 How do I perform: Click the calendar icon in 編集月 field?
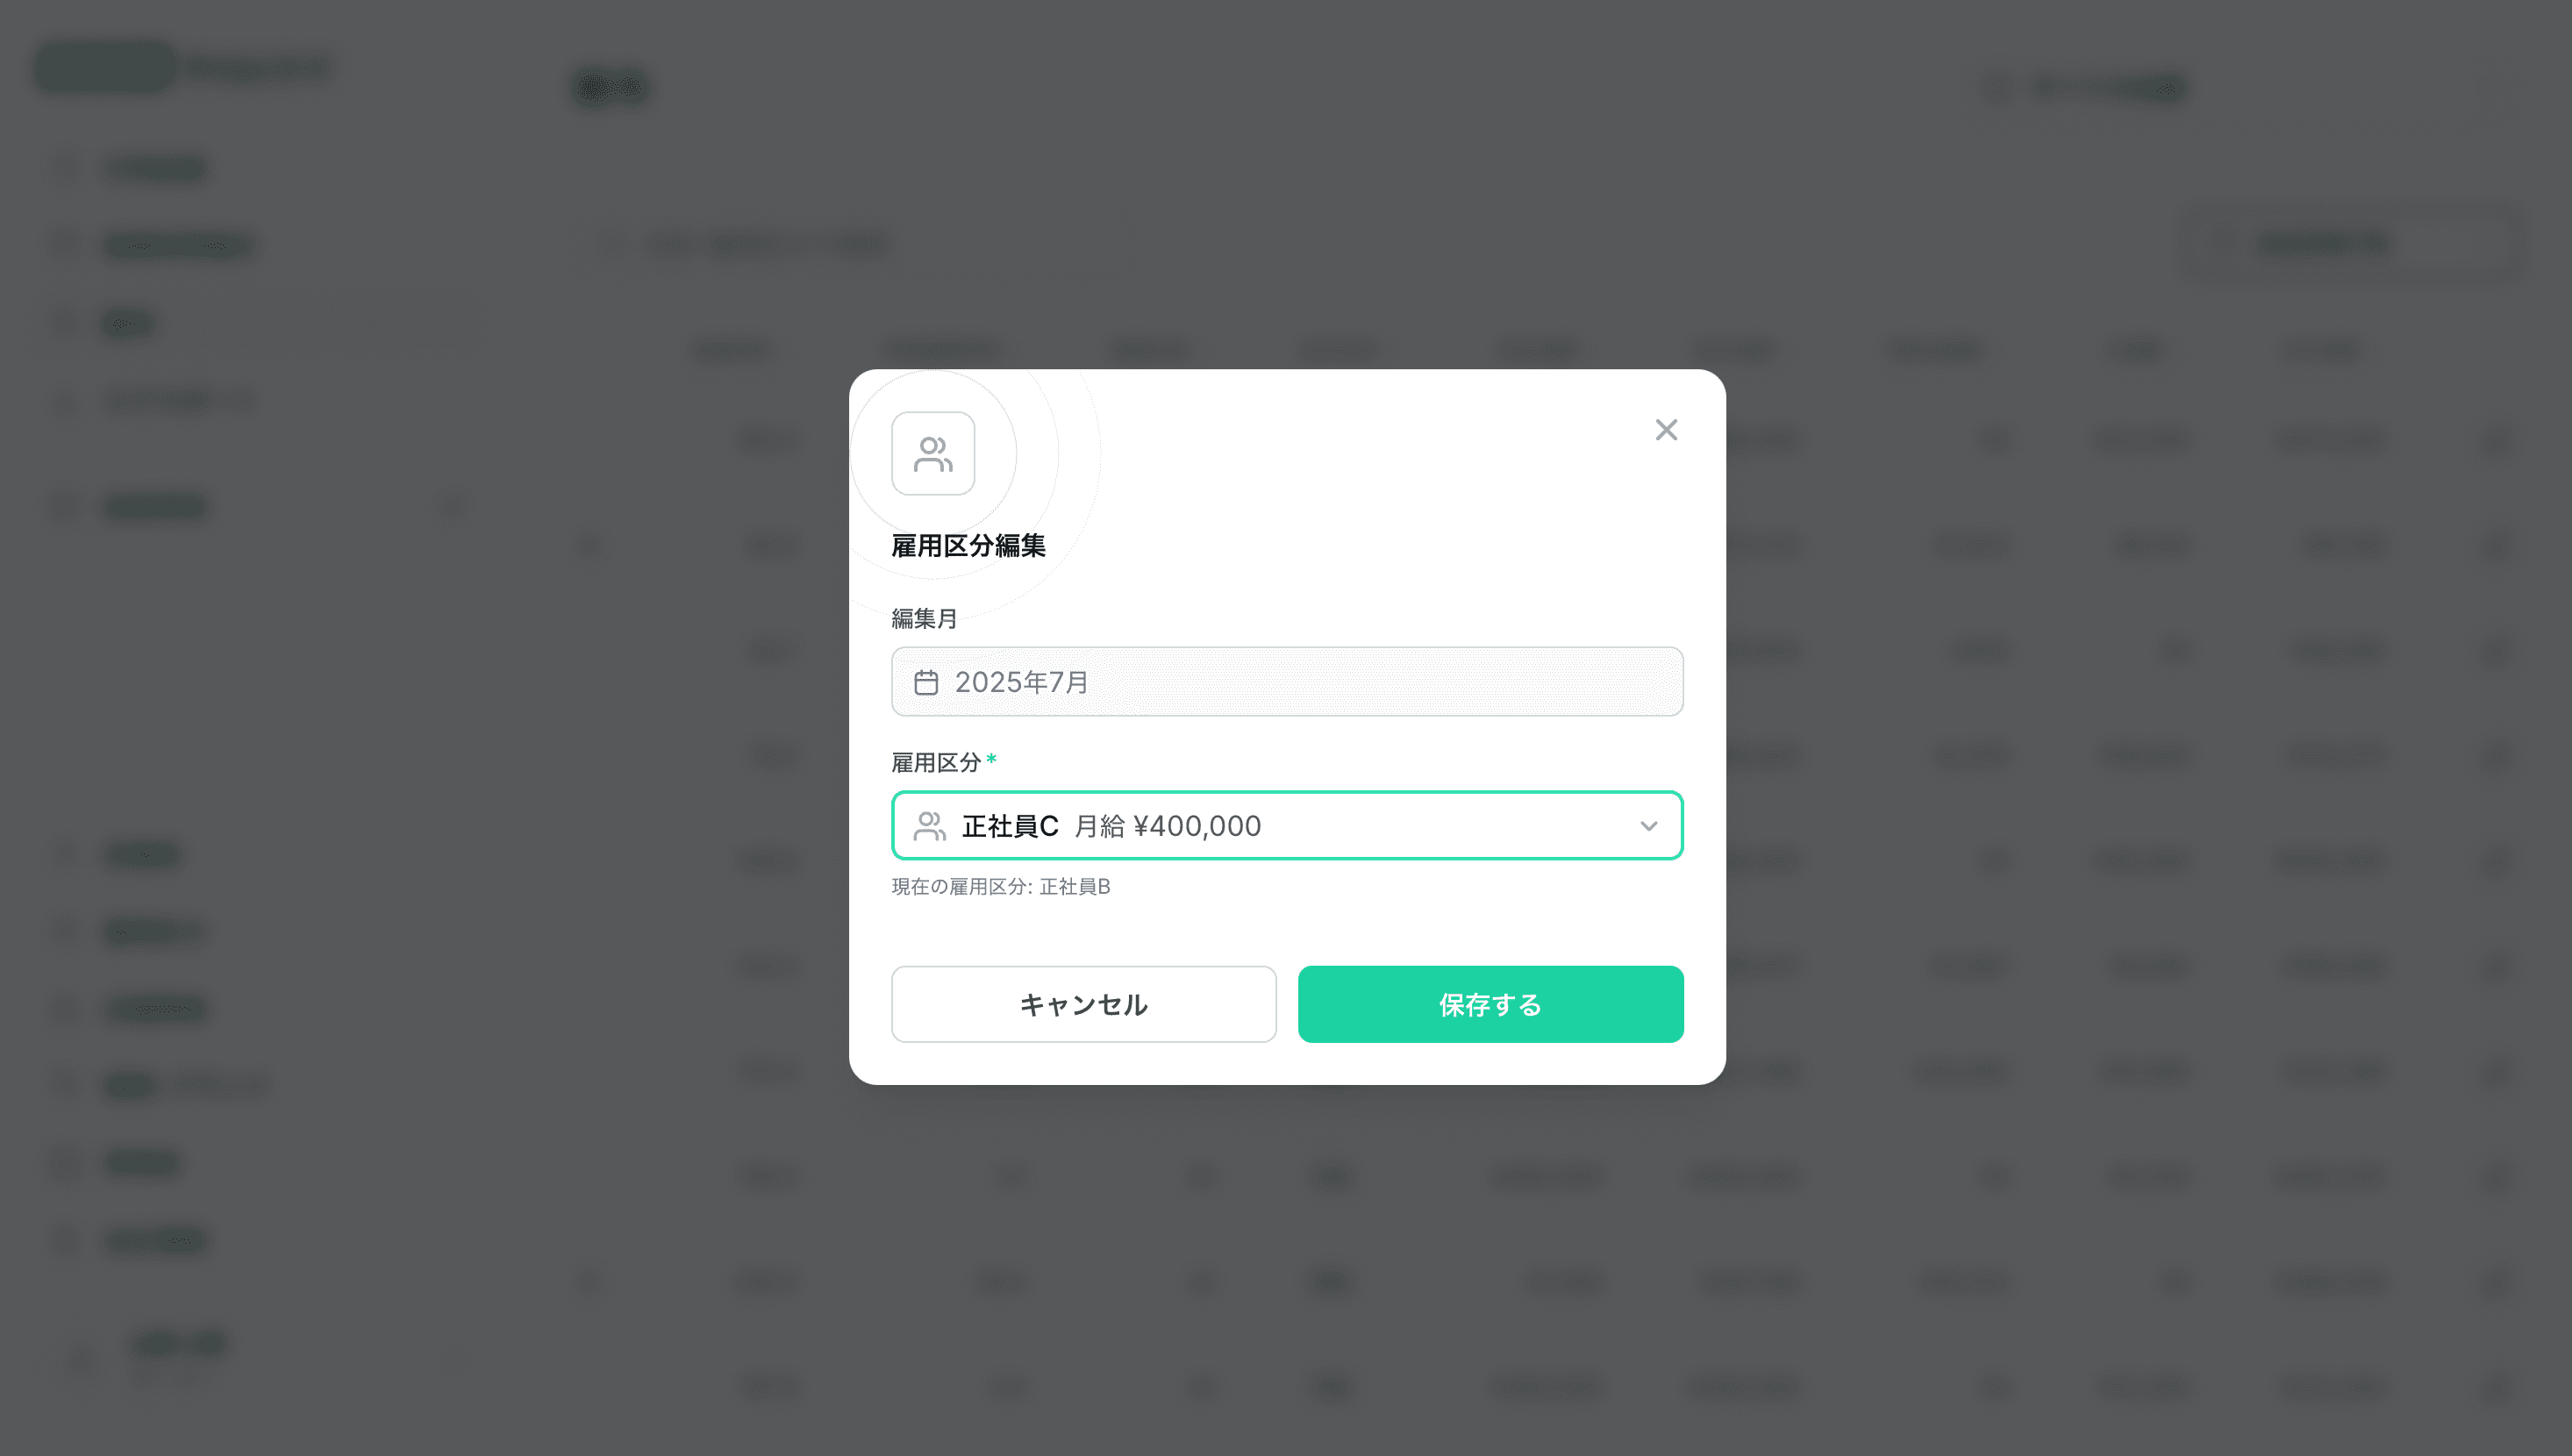[926, 682]
